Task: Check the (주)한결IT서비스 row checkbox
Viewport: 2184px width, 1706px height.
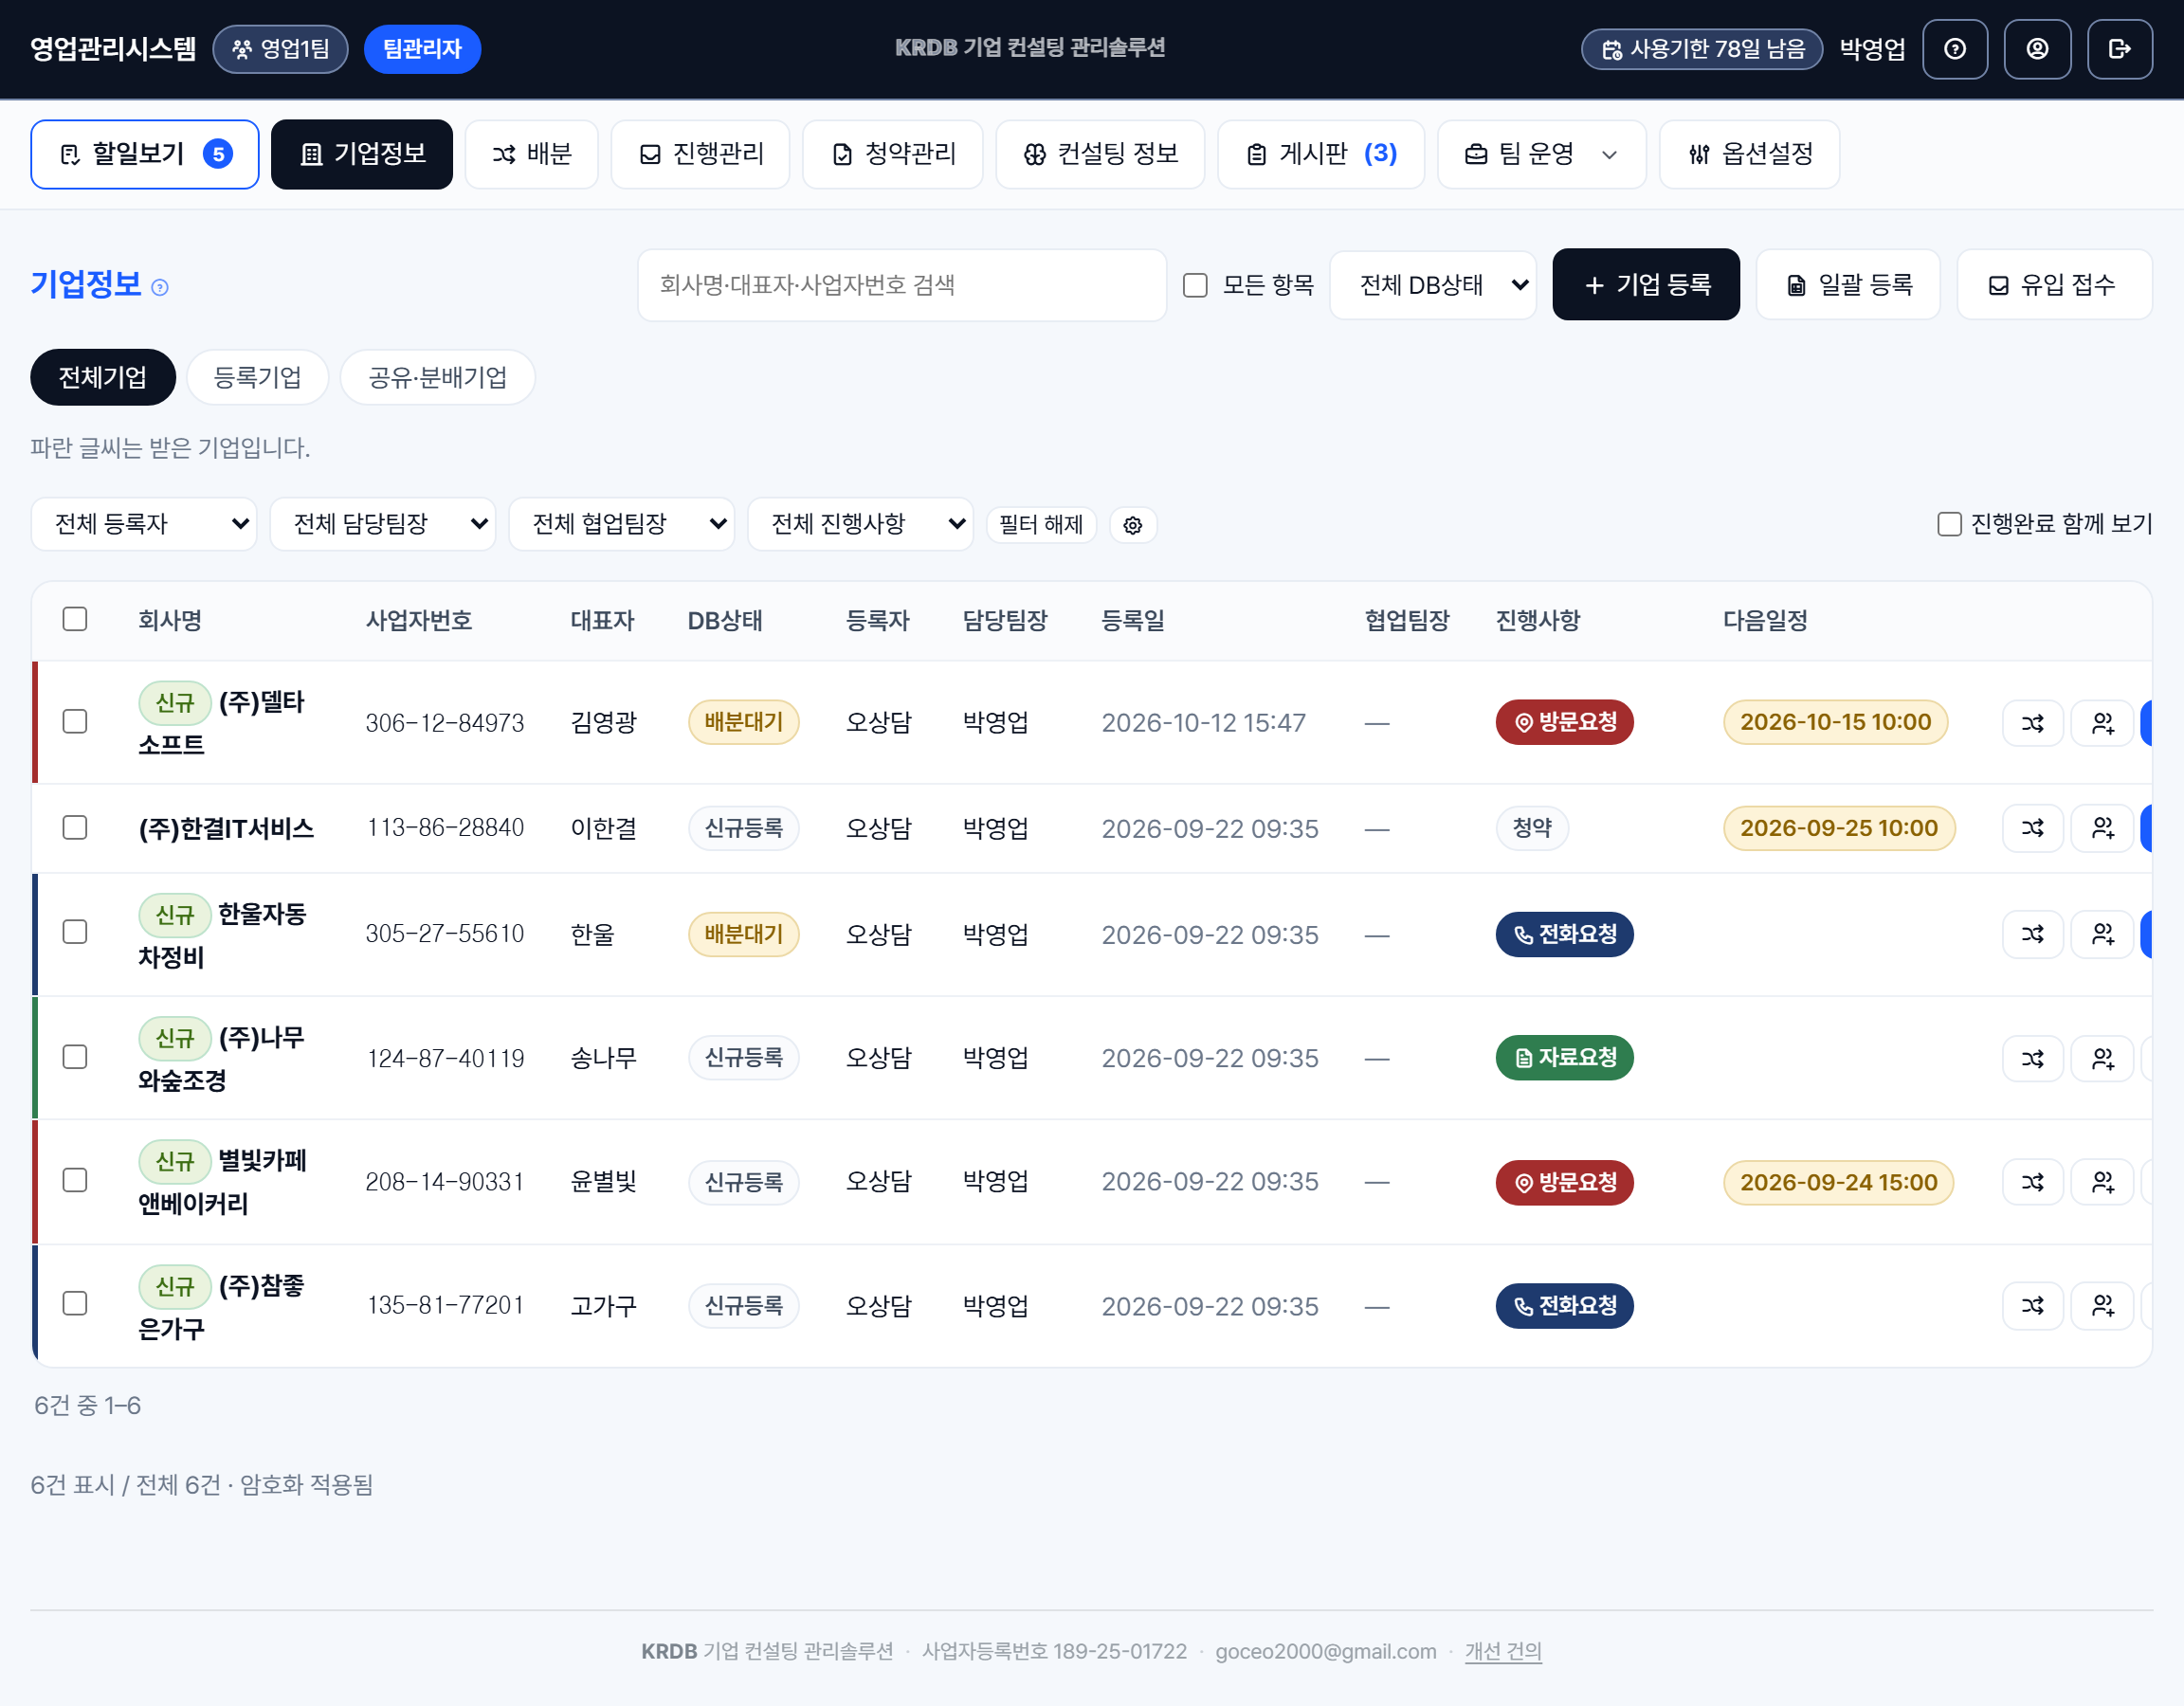Action: pos(75,827)
